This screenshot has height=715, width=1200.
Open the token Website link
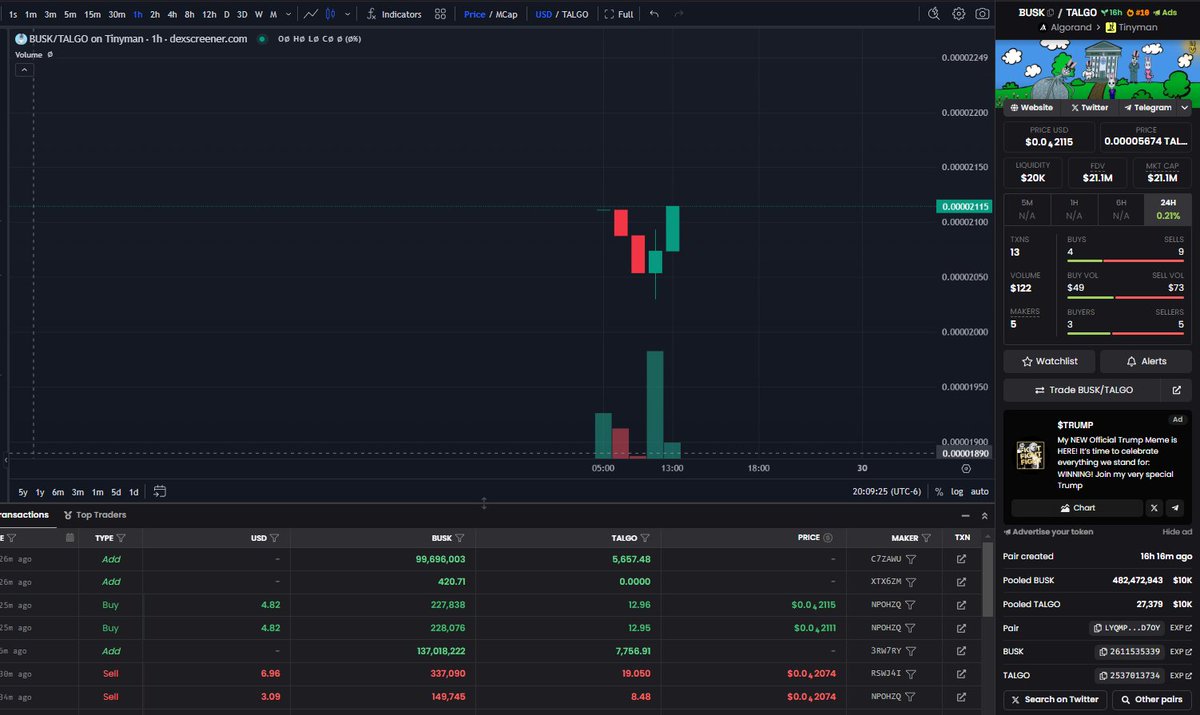(1031, 107)
